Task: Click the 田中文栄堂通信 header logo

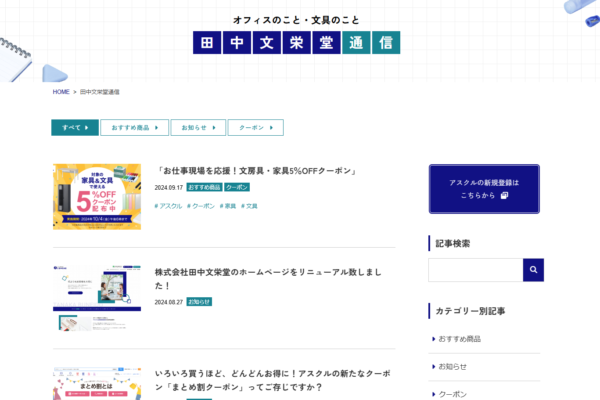Action: [x=297, y=42]
